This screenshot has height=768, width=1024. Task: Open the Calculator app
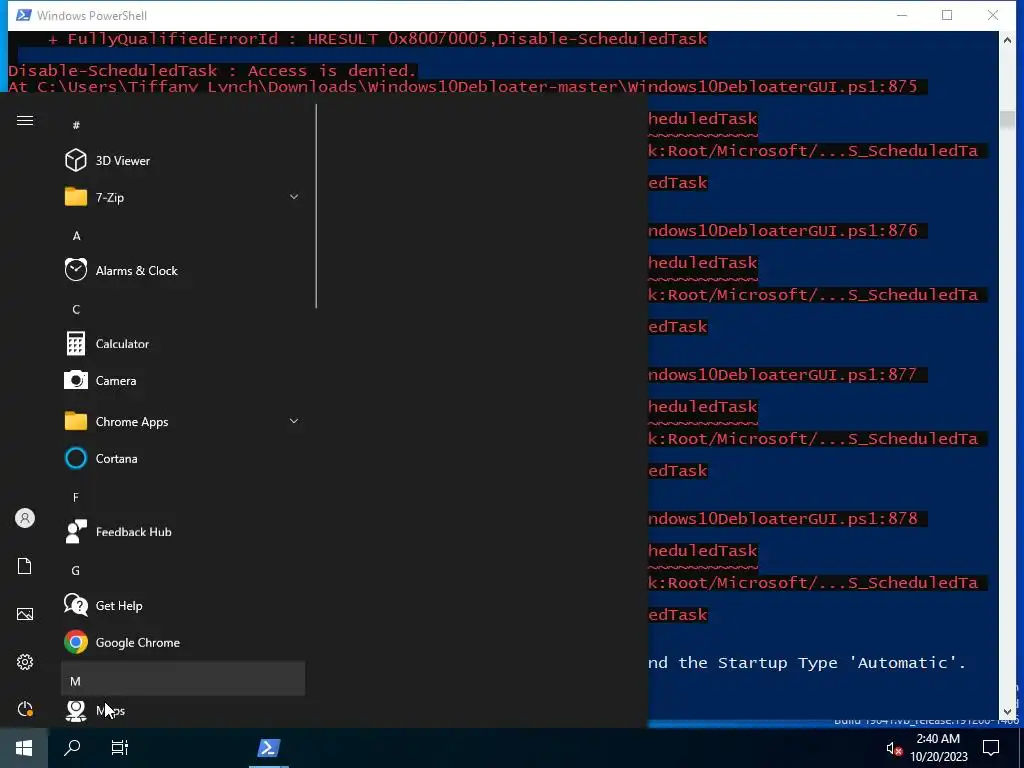coord(183,344)
